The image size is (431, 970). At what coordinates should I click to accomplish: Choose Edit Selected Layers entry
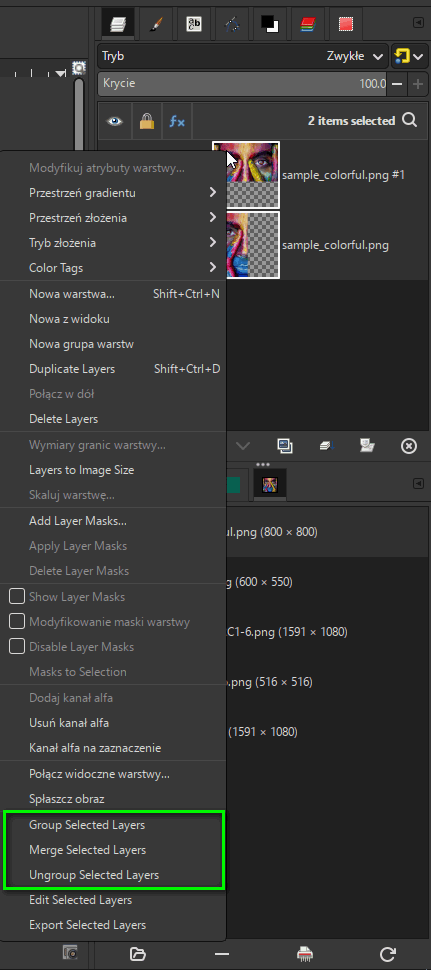[x=113, y=899]
